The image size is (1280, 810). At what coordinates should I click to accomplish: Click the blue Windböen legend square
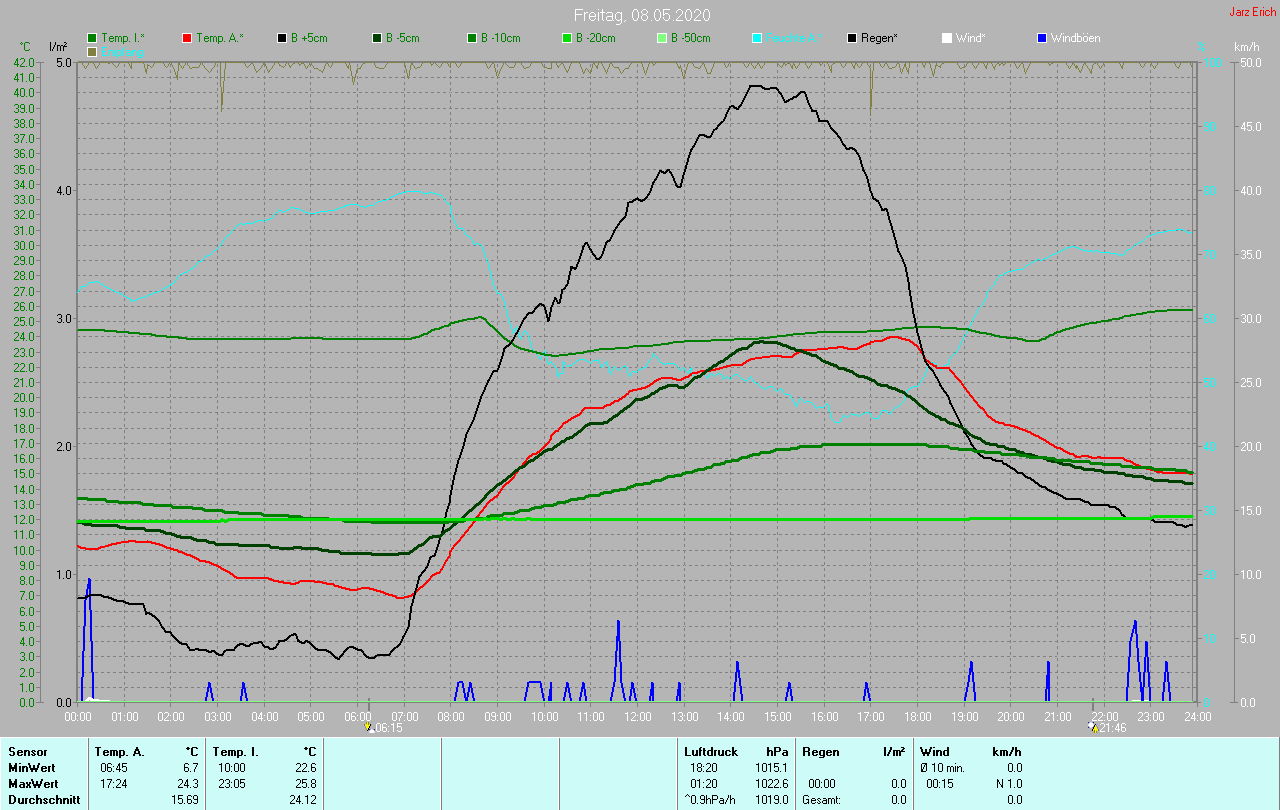(1042, 38)
